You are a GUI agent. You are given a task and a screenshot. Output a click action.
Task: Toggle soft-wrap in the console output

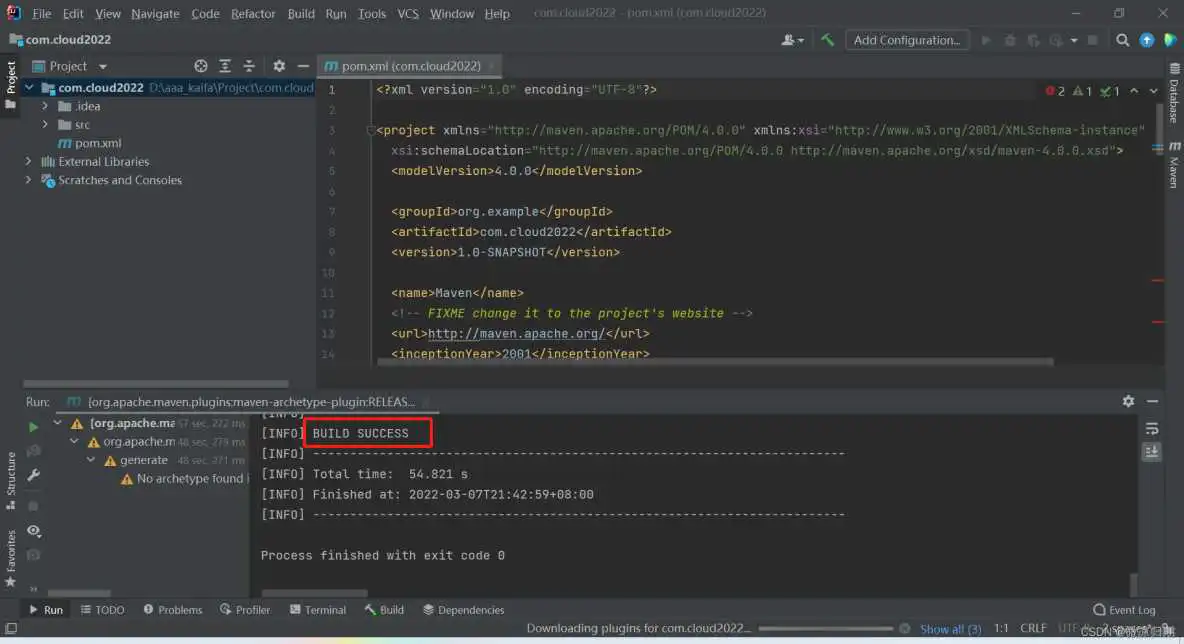tap(1151, 428)
